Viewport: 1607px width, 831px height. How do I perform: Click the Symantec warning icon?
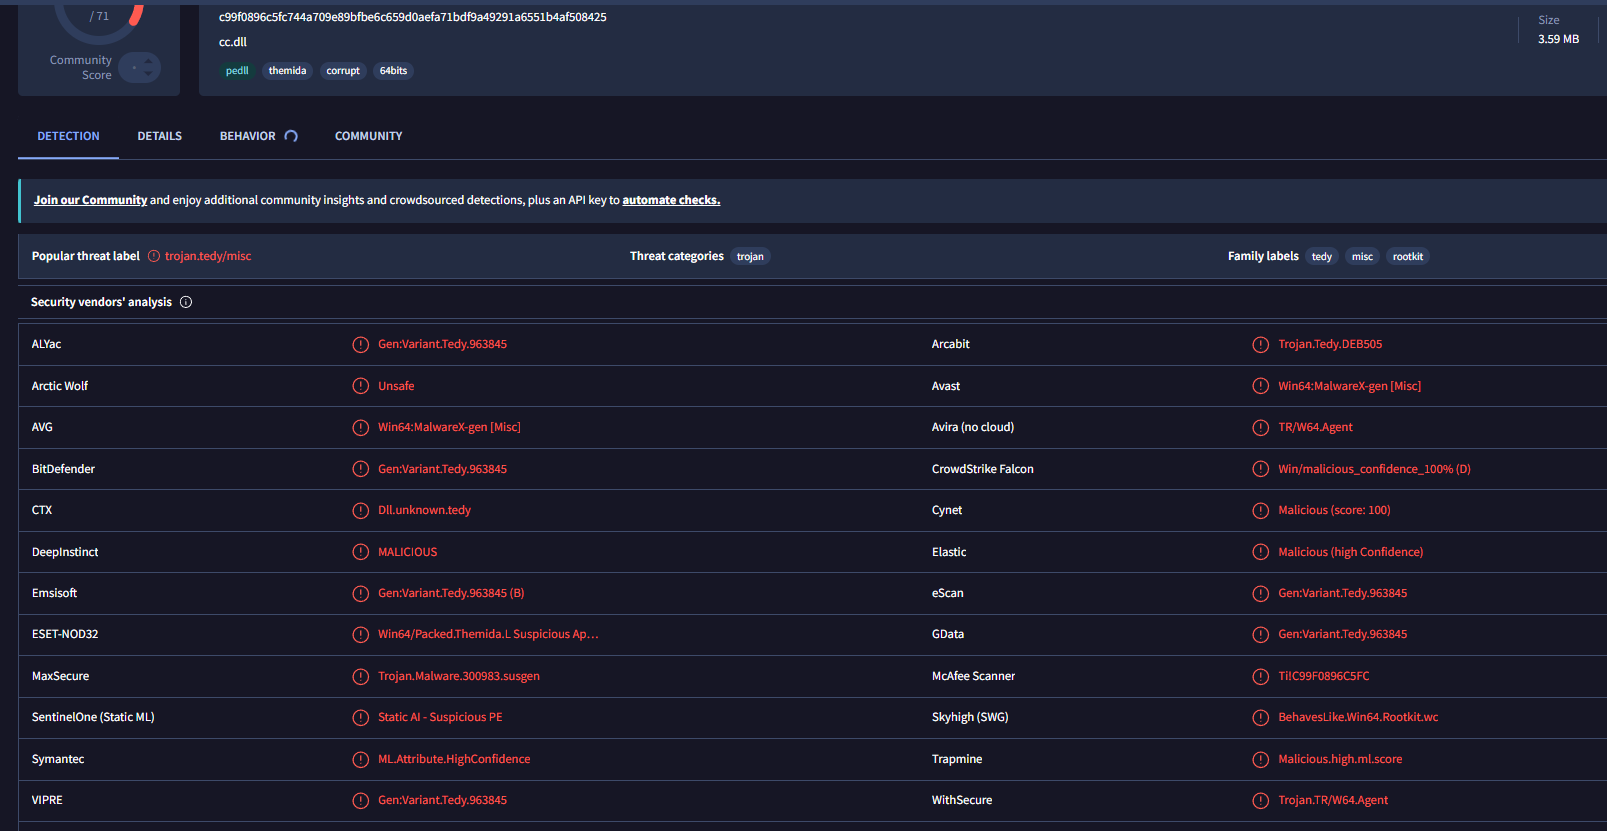[361, 759]
